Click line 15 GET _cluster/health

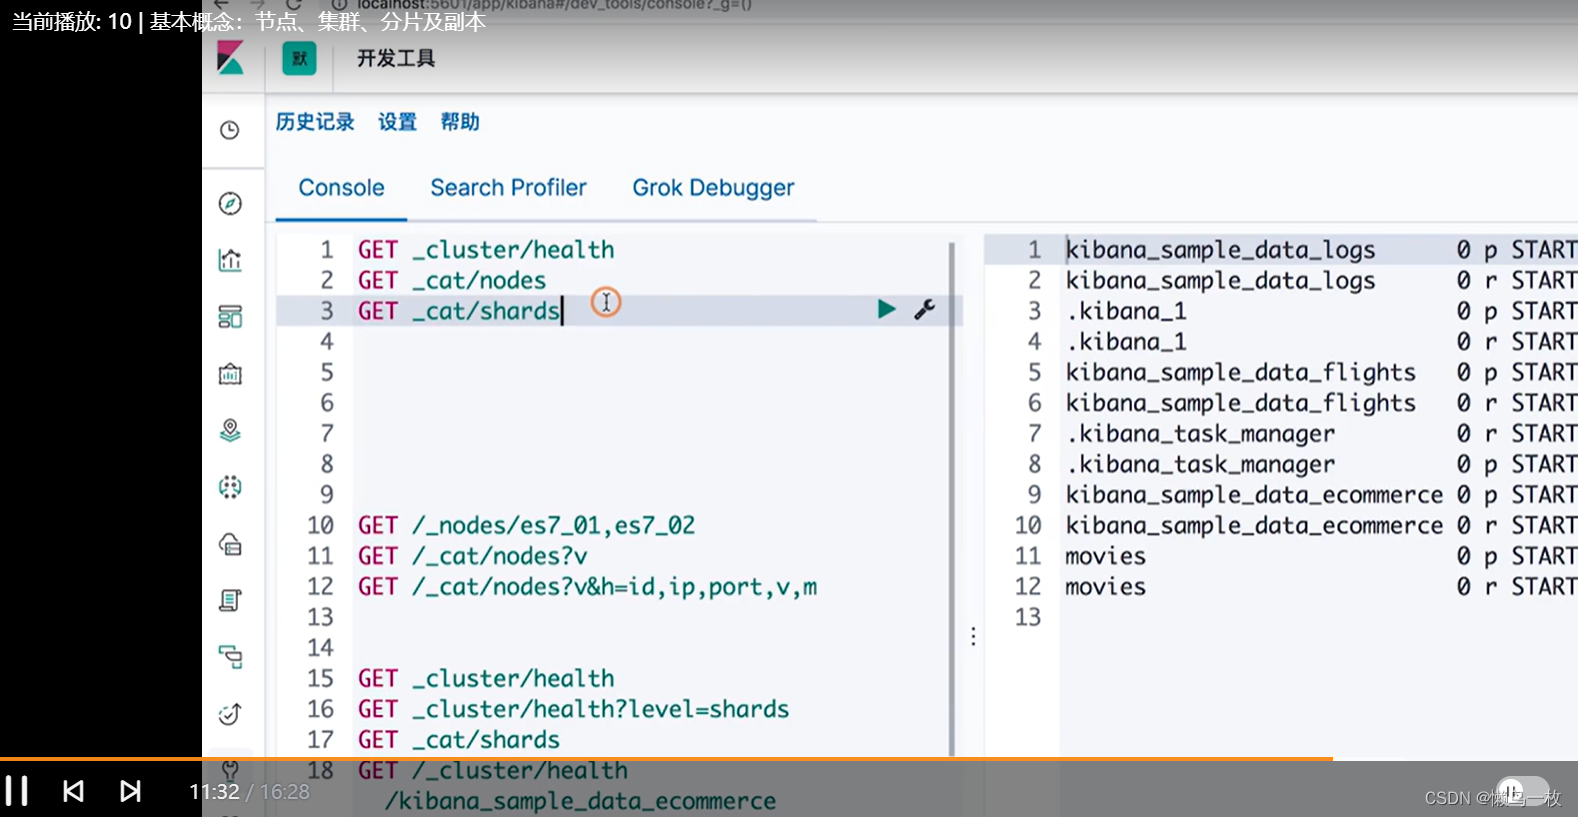coord(486,679)
